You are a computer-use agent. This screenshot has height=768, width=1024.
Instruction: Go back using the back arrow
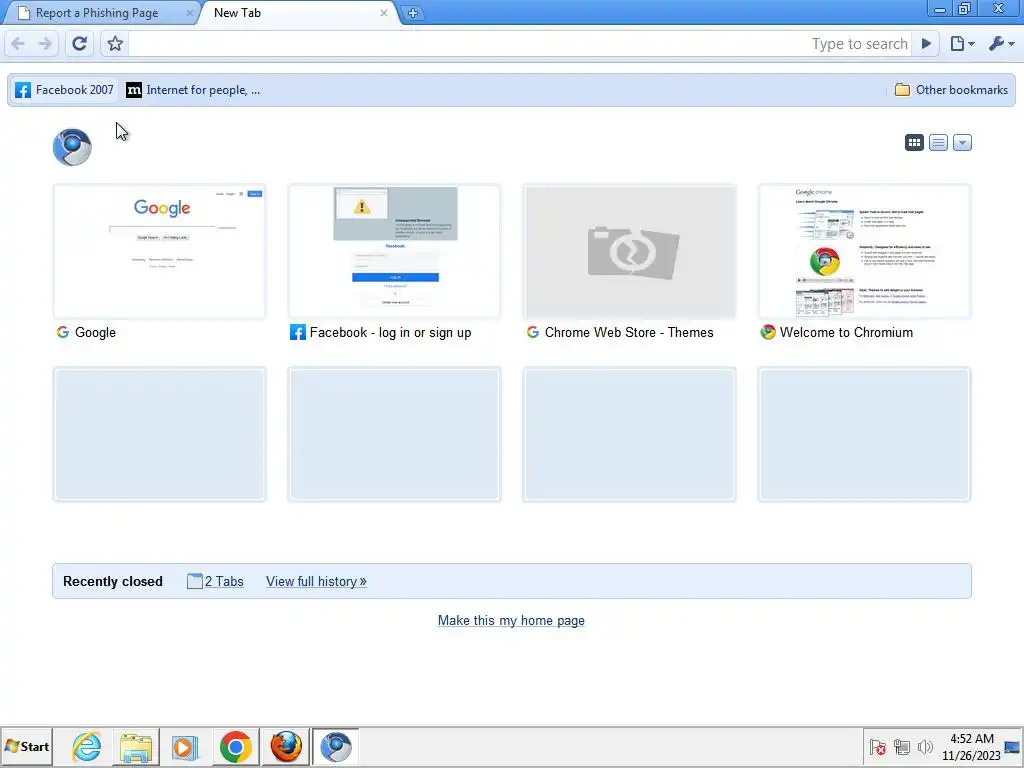(x=18, y=44)
